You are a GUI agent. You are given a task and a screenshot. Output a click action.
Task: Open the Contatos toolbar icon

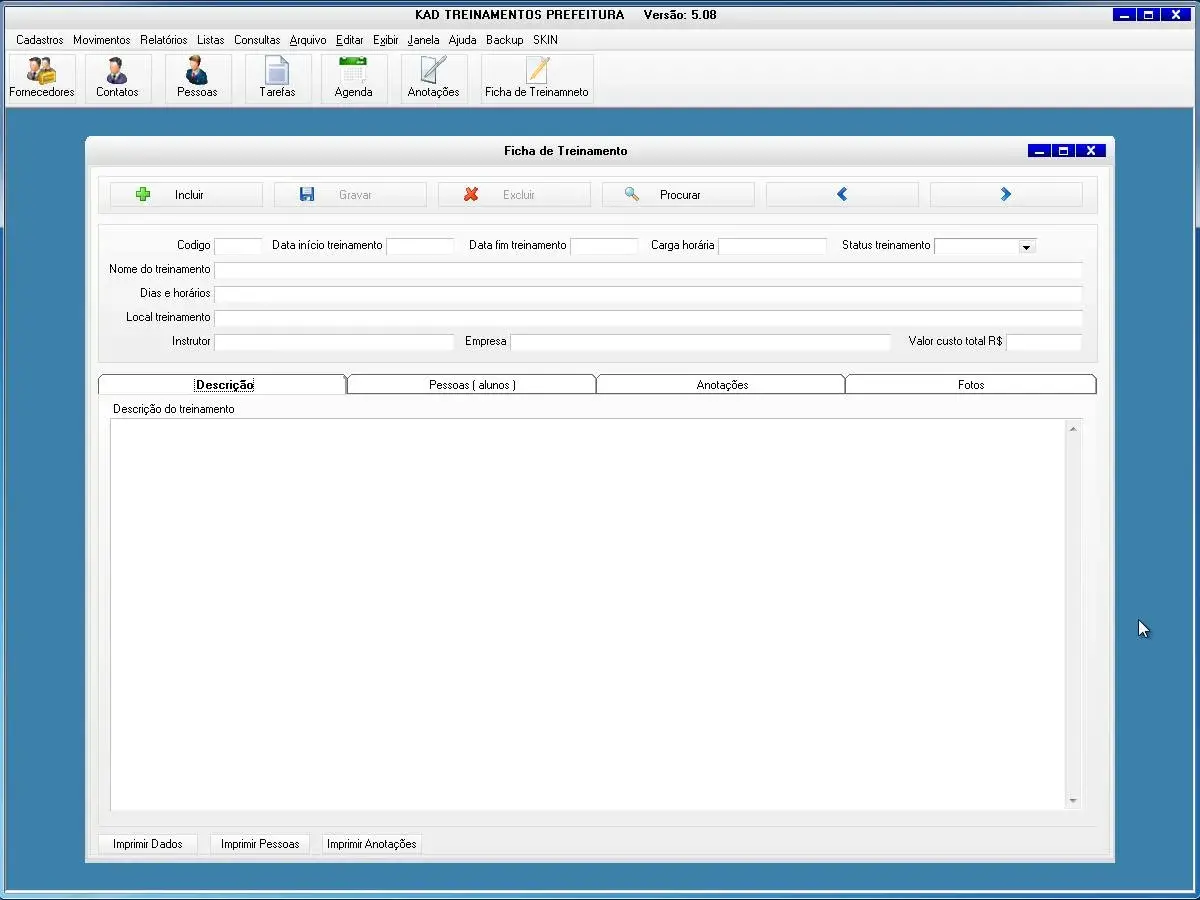118,79
